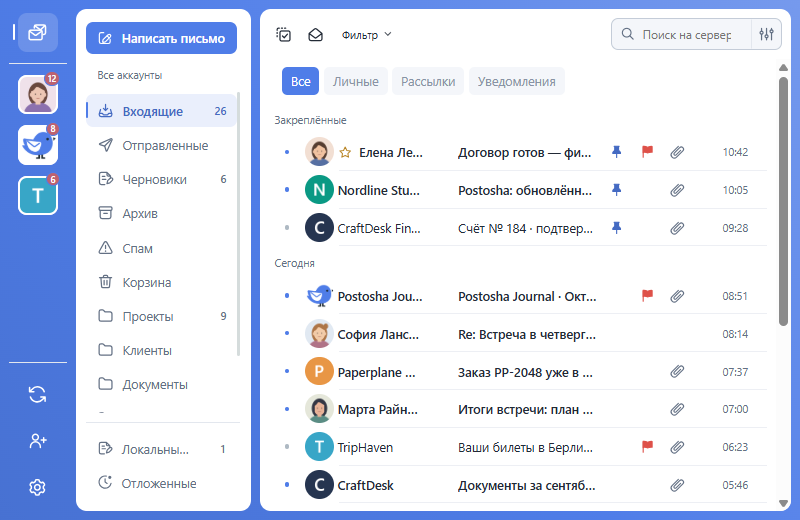The width and height of the screenshot is (800, 520).
Task: Open message 'Договор готов — фи...'
Action: click(x=524, y=153)
